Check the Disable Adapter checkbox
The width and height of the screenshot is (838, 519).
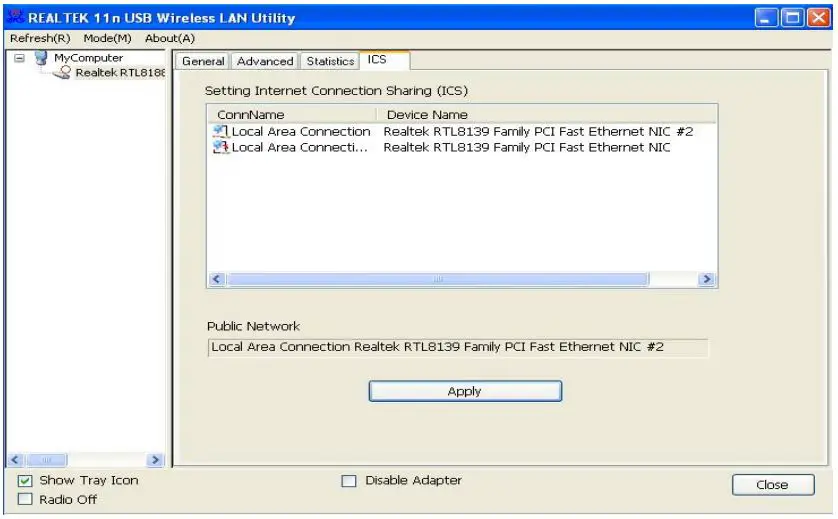click(348, 481)
